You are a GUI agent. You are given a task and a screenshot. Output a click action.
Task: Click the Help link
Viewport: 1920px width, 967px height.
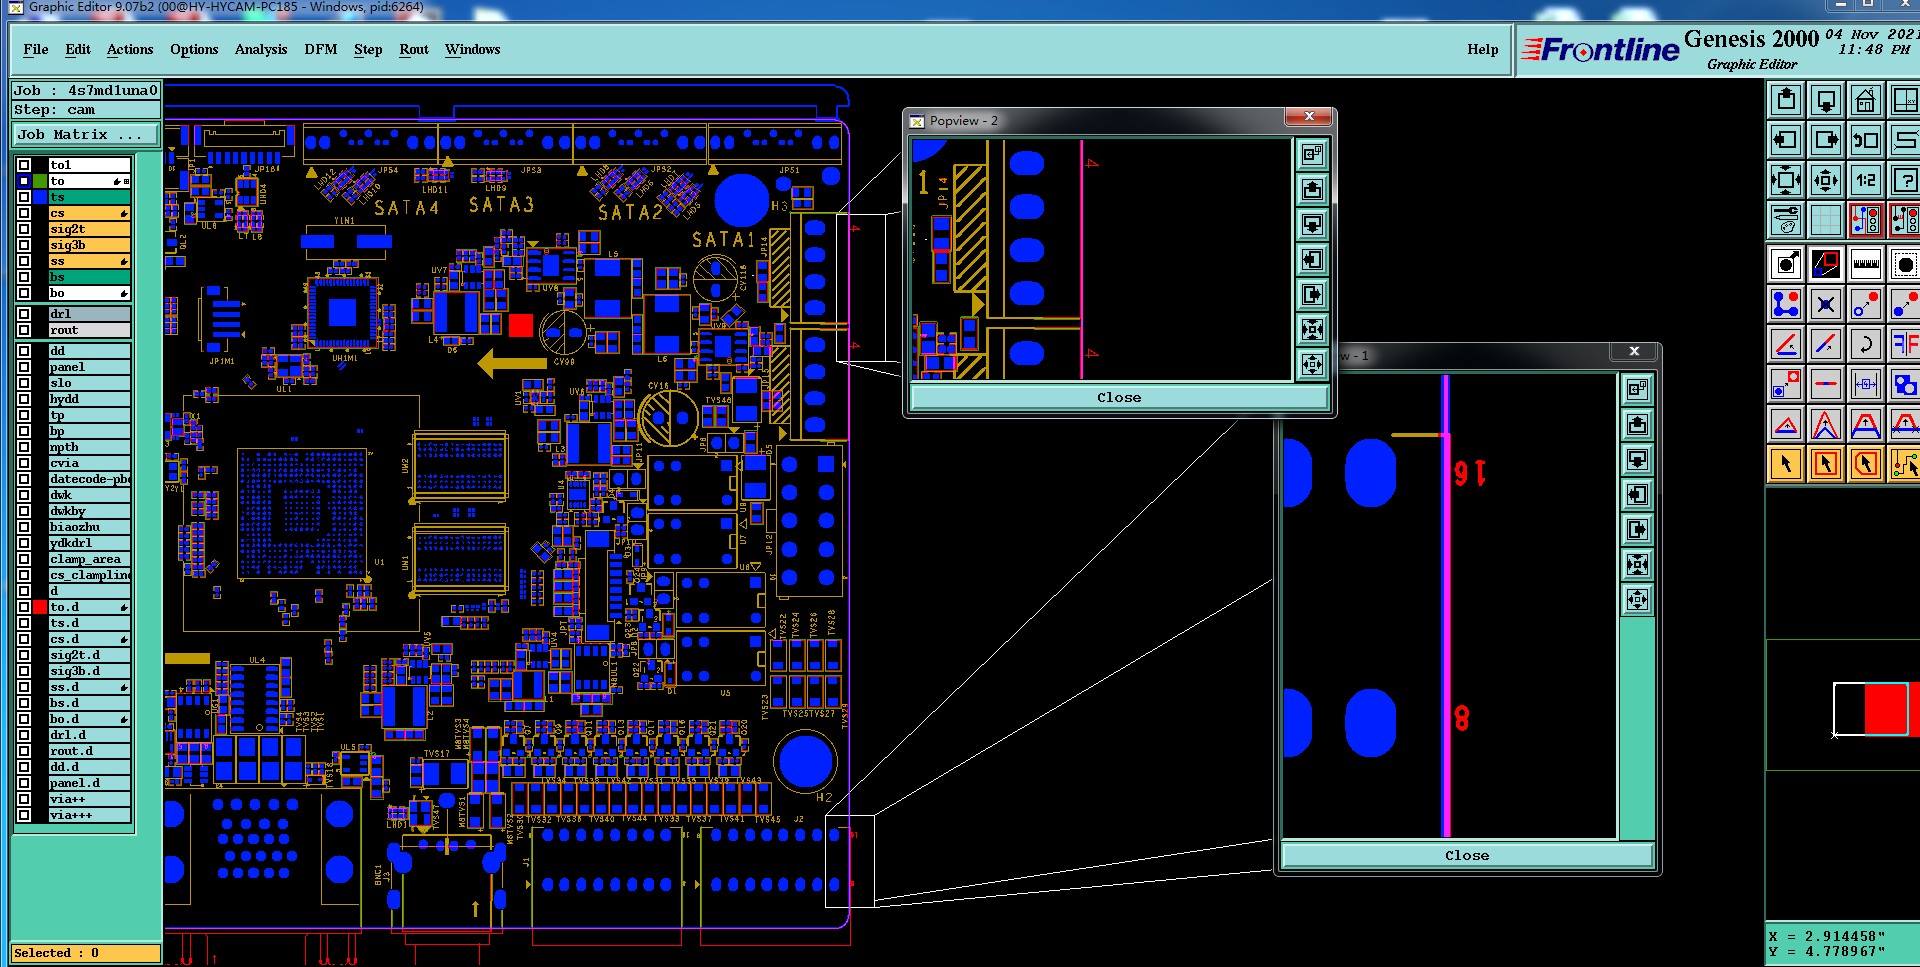pyautogui.click(x=1482, y=49)
